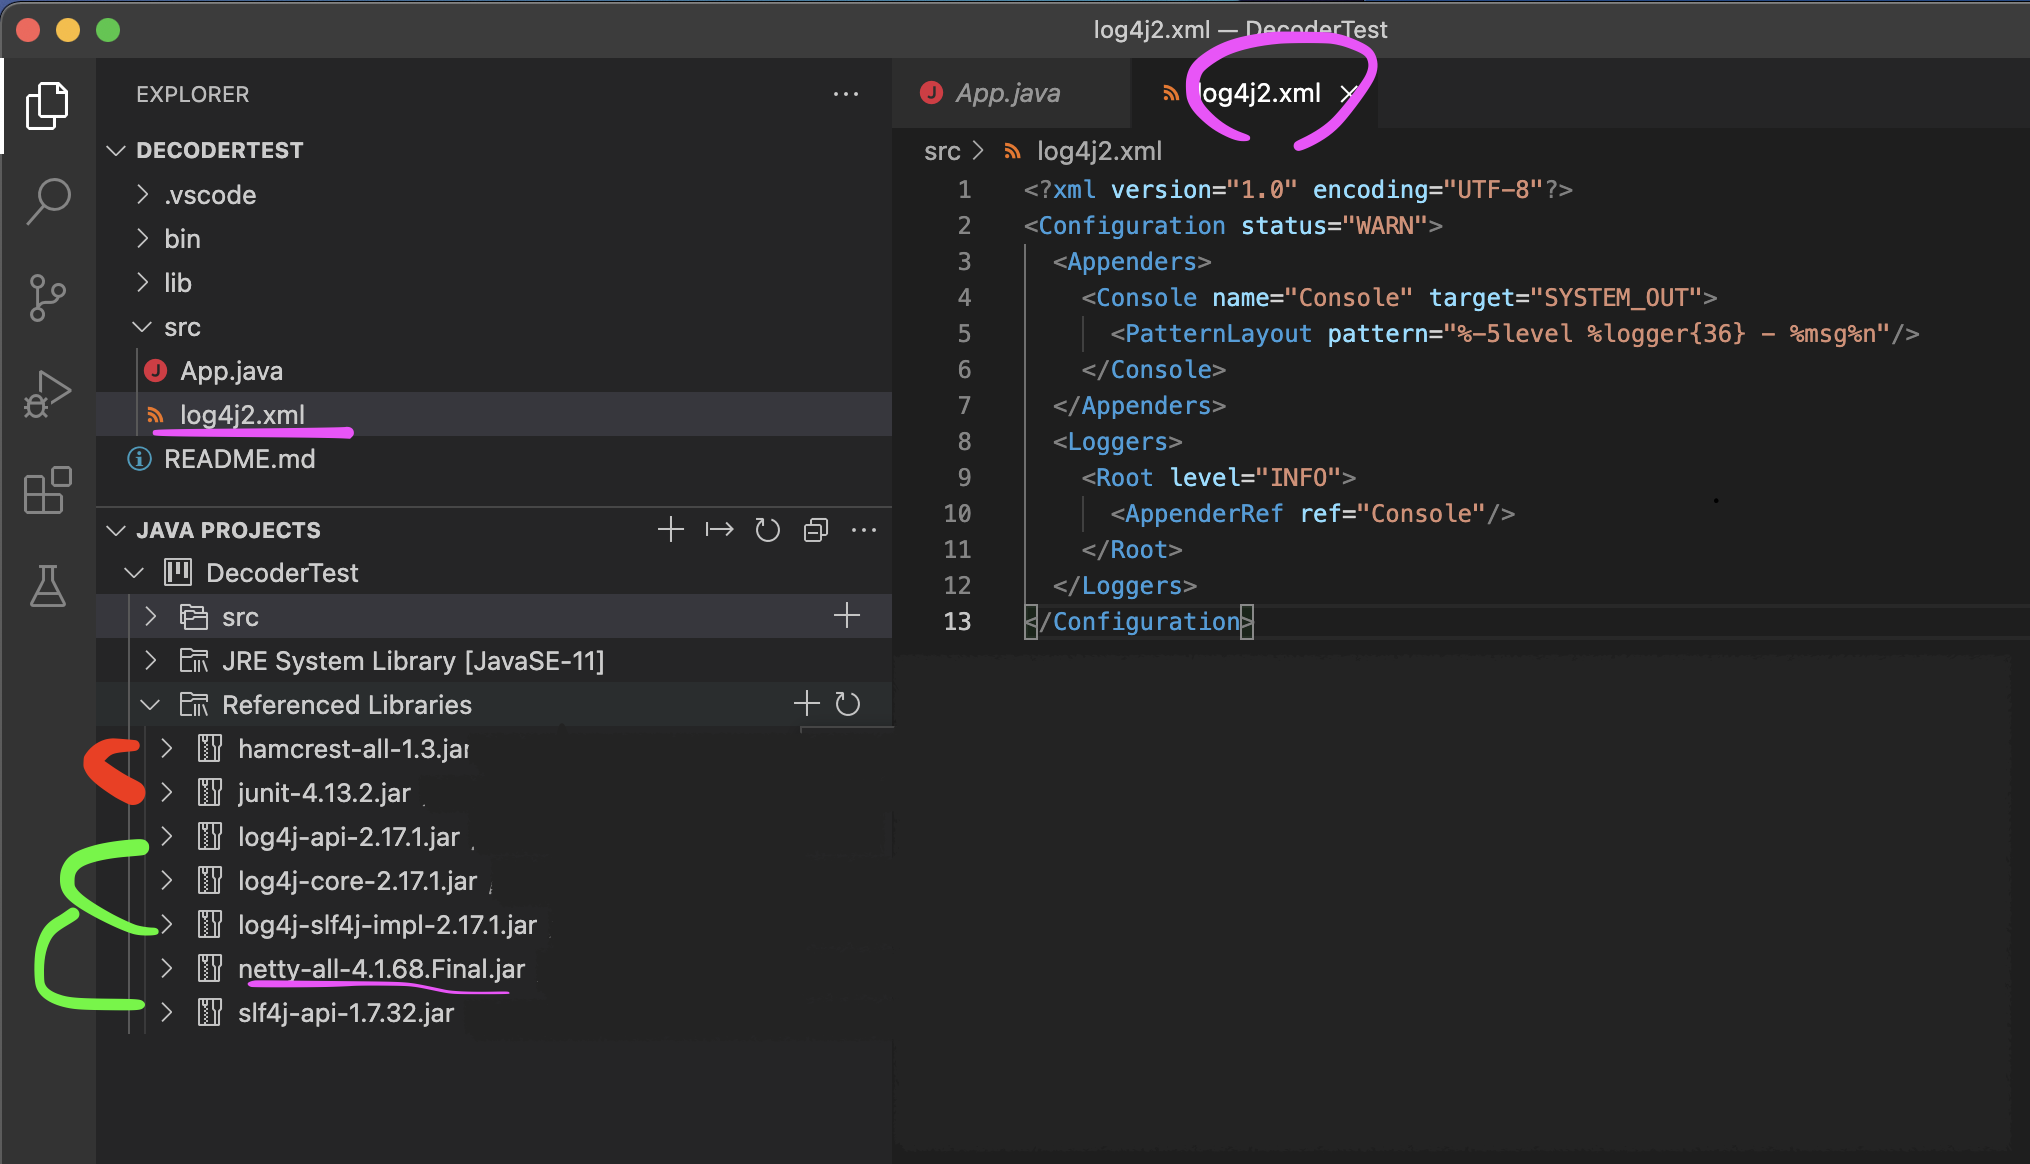This screenshot has width=2030, height=1164.
Task: Open the Search view in activity bar
Action: 48,201
